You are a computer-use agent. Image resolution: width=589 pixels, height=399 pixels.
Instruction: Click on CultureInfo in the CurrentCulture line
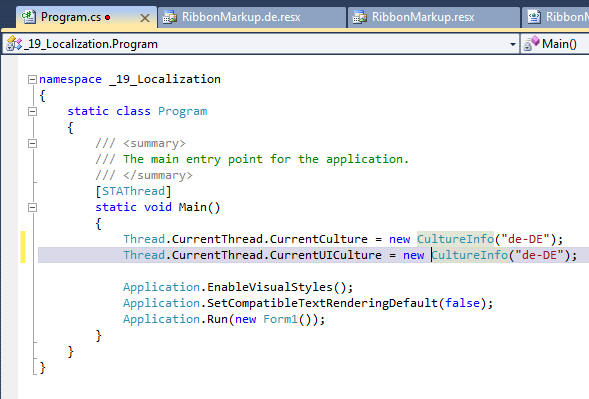[x=455, y=239]
